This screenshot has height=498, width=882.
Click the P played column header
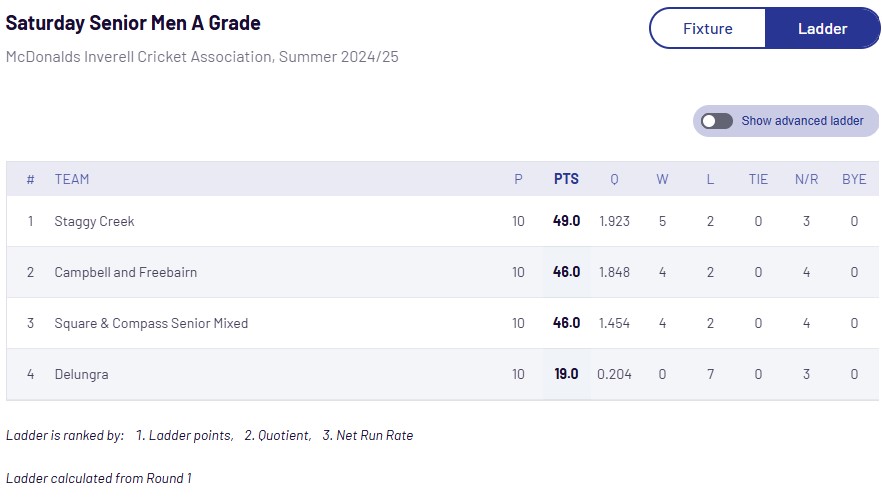click(x=518, y=179)
